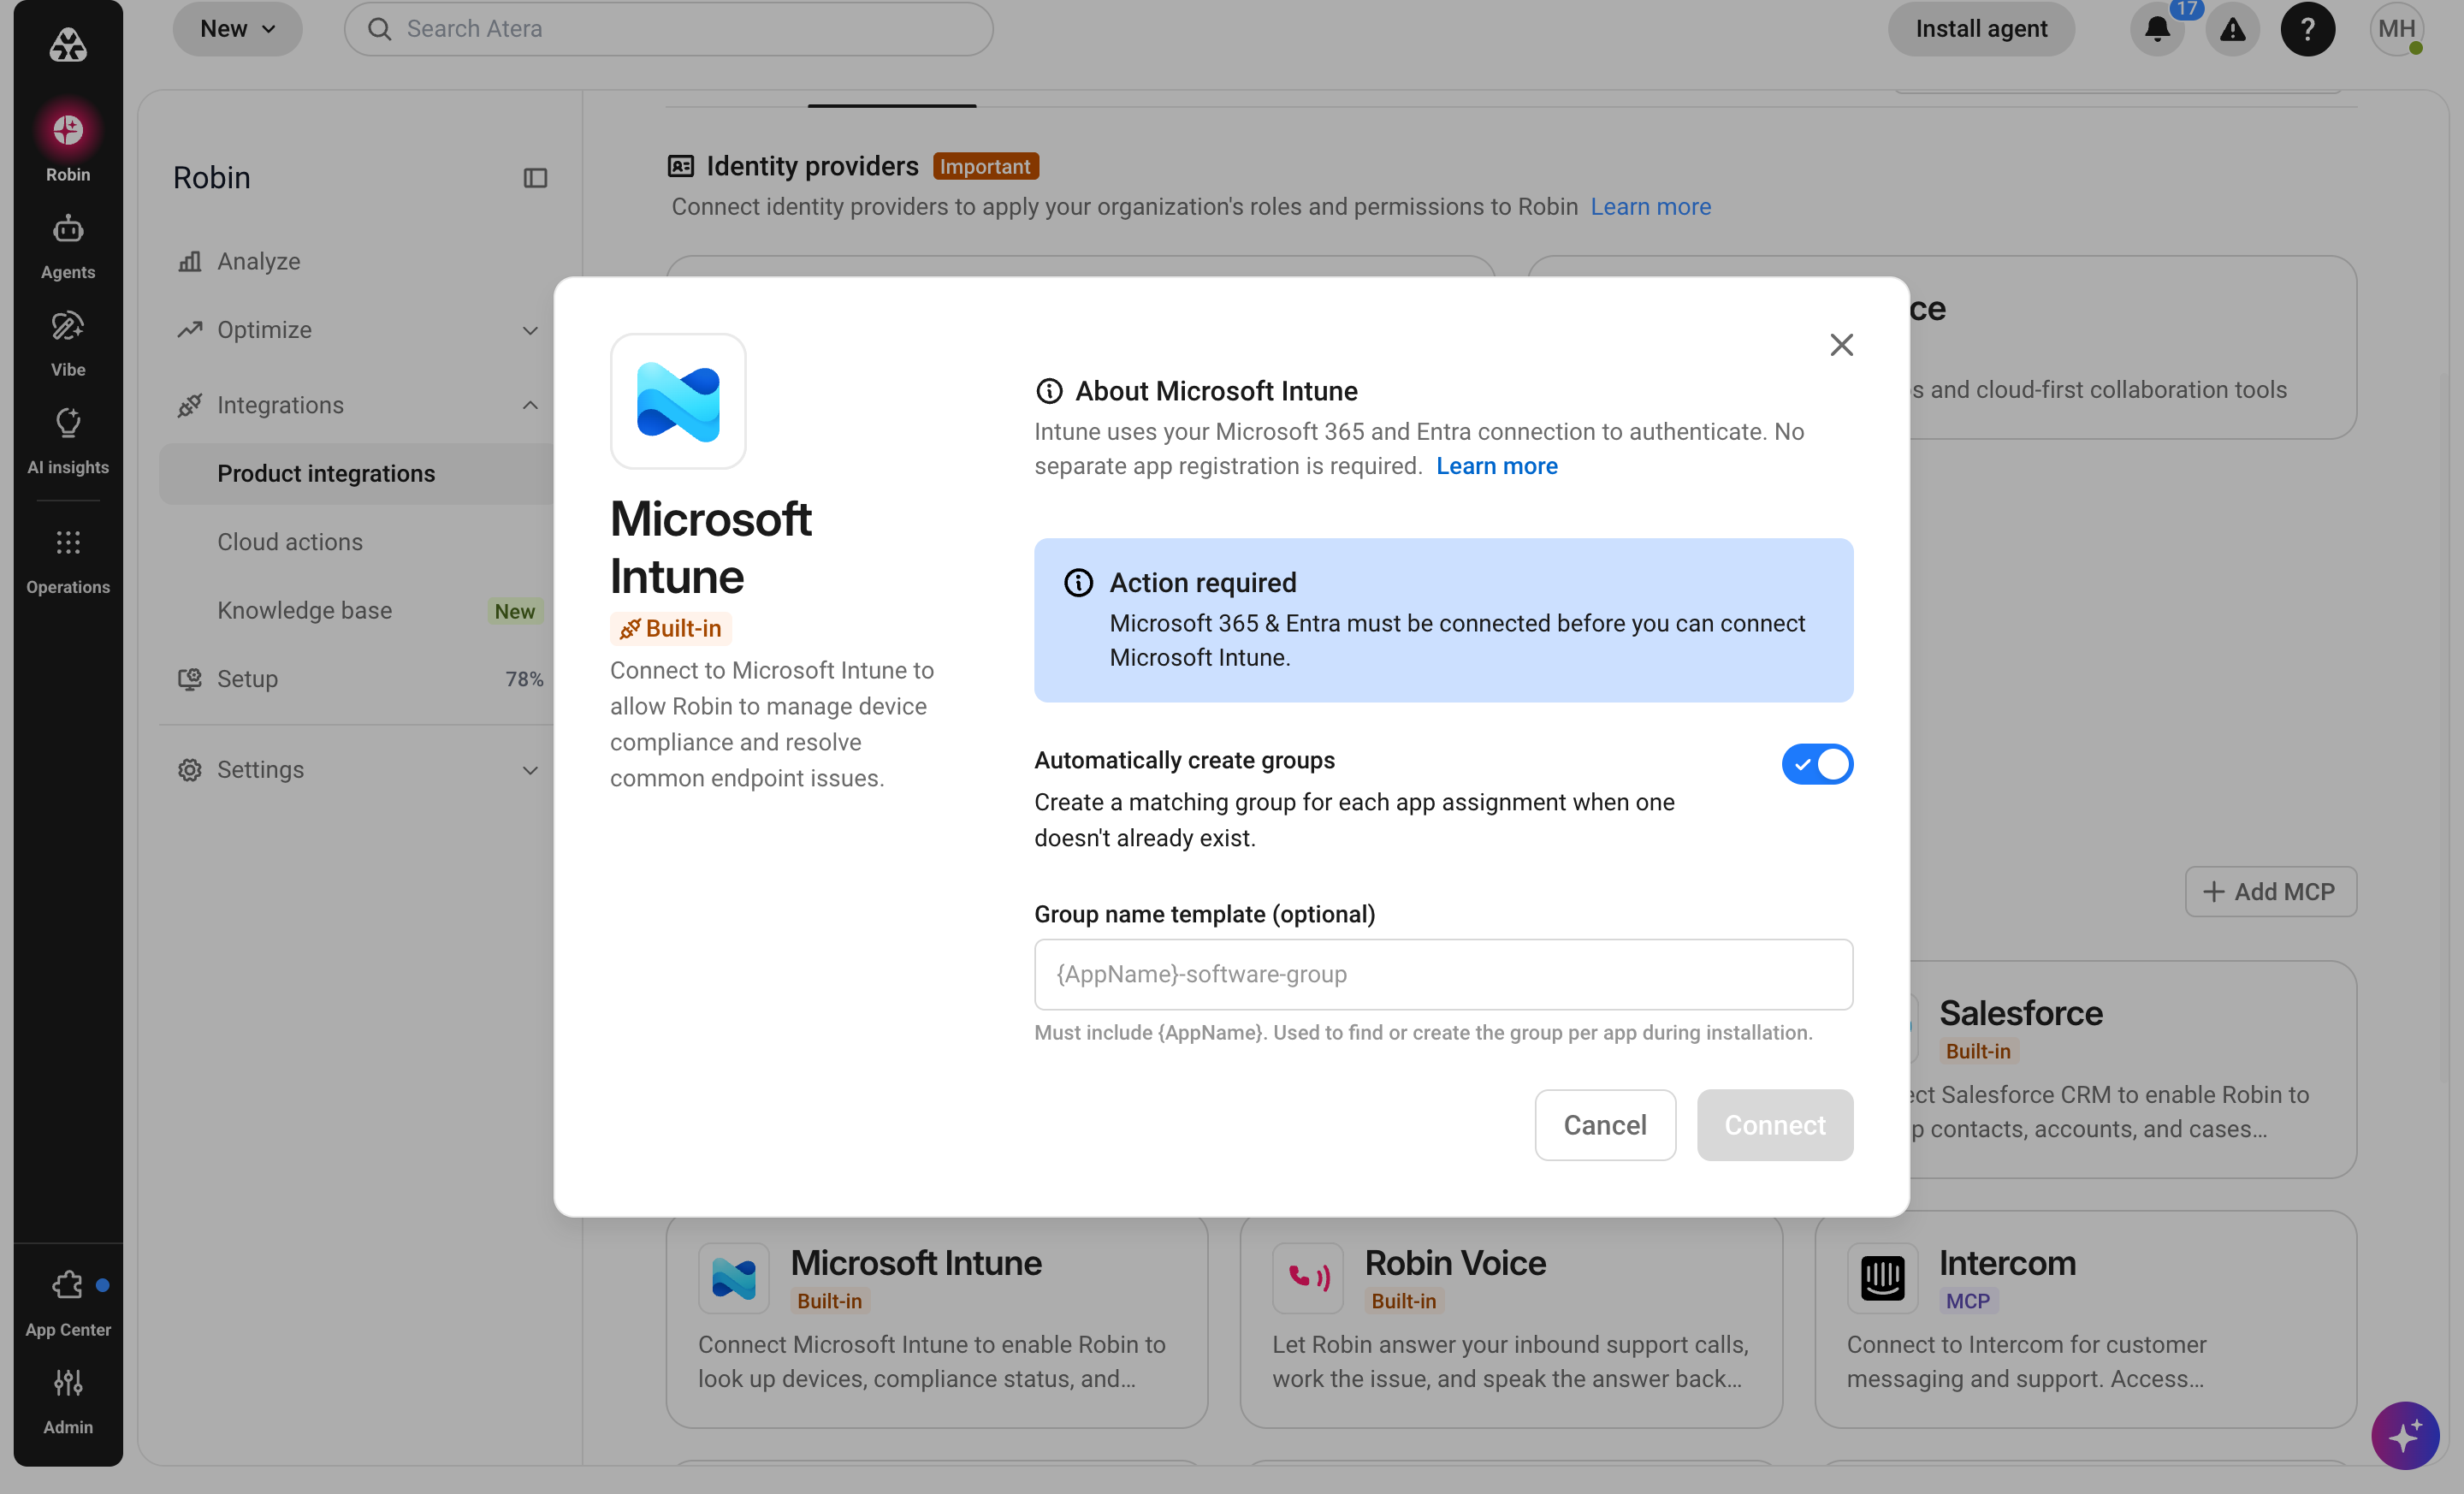Viewport: 2464px width, 1494px height.
Task: Click the Important badge
Action: click(x=985, y=166)
